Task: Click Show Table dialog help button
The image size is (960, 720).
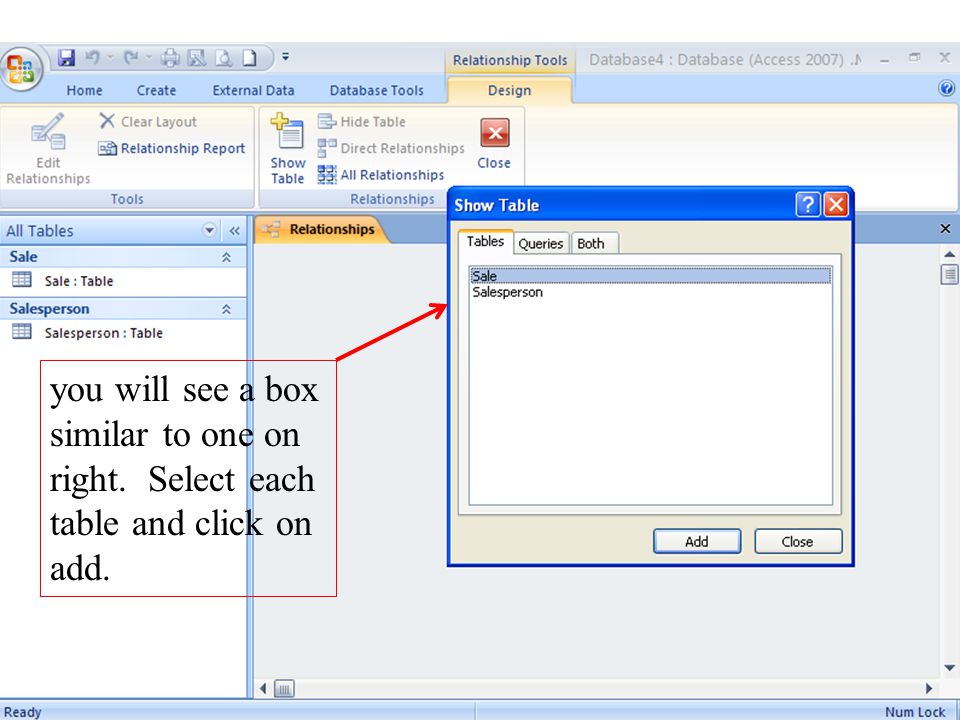Action: pos(808,204)
